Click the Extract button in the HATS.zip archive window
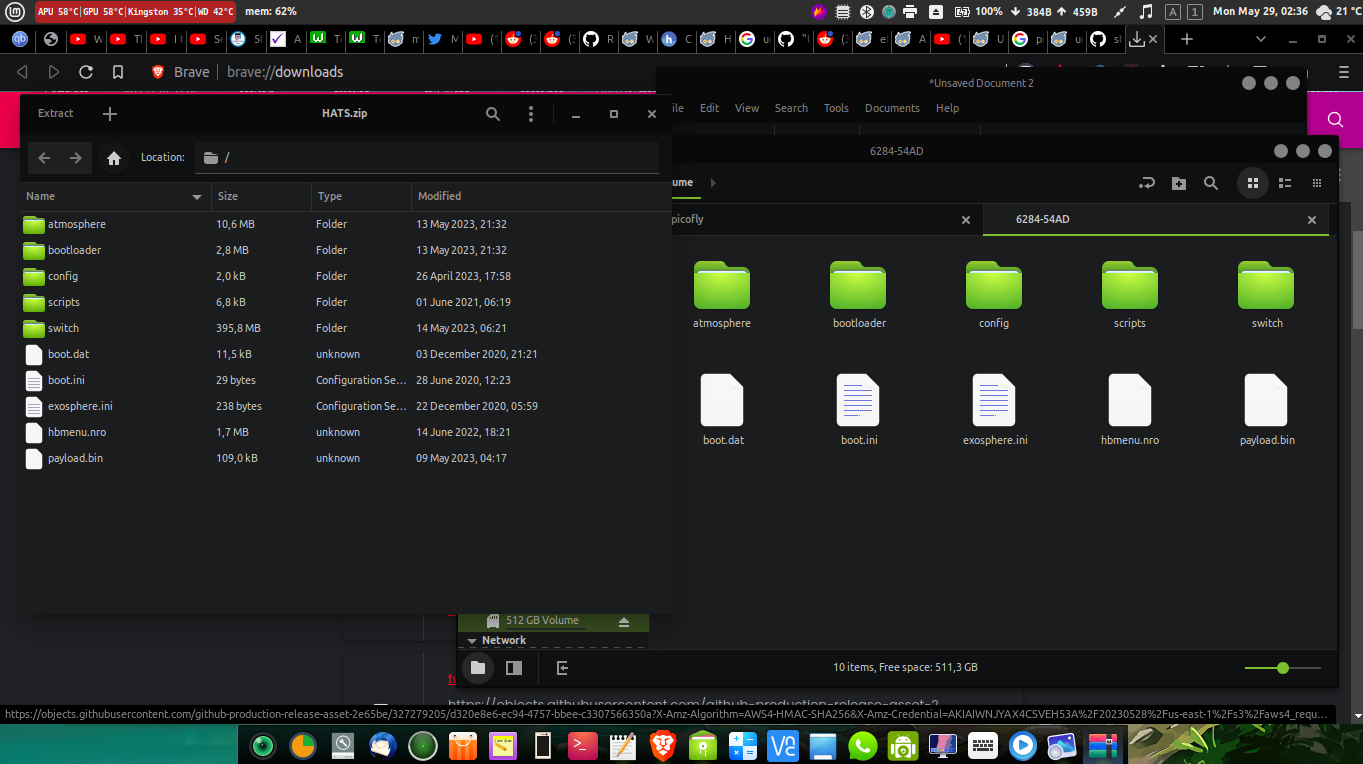This screenshot has height=764, width=1363. pyautogui.click(x=56, y=114)
